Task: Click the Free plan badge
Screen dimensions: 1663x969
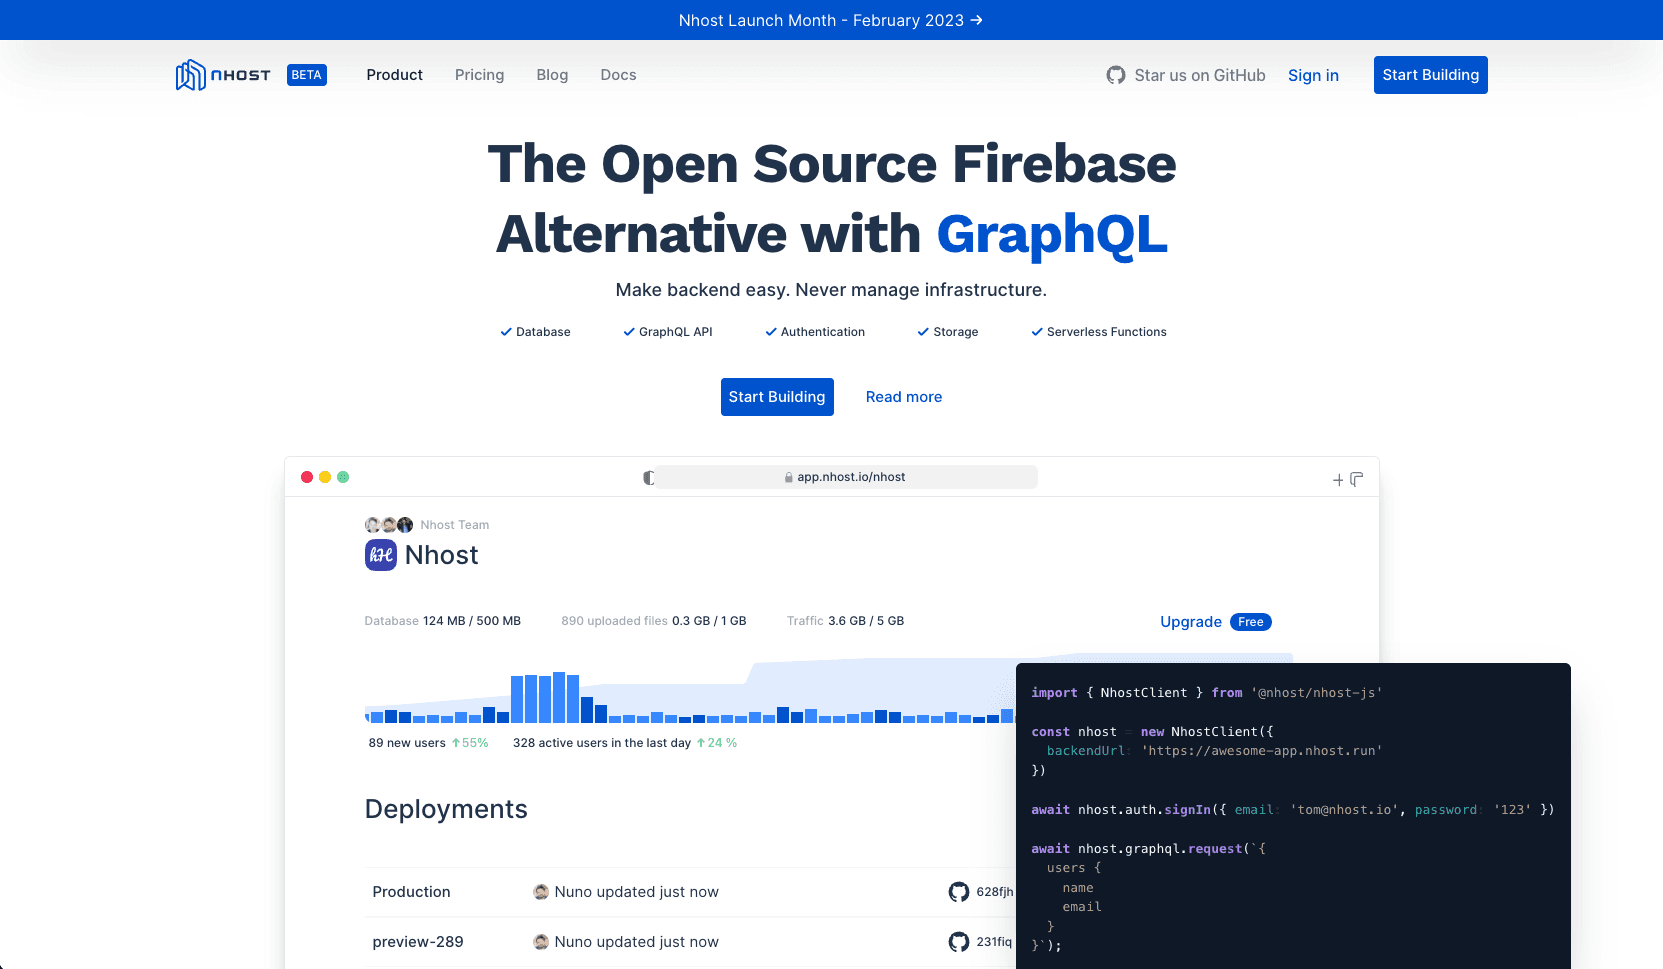Action: click(1251, 622)
